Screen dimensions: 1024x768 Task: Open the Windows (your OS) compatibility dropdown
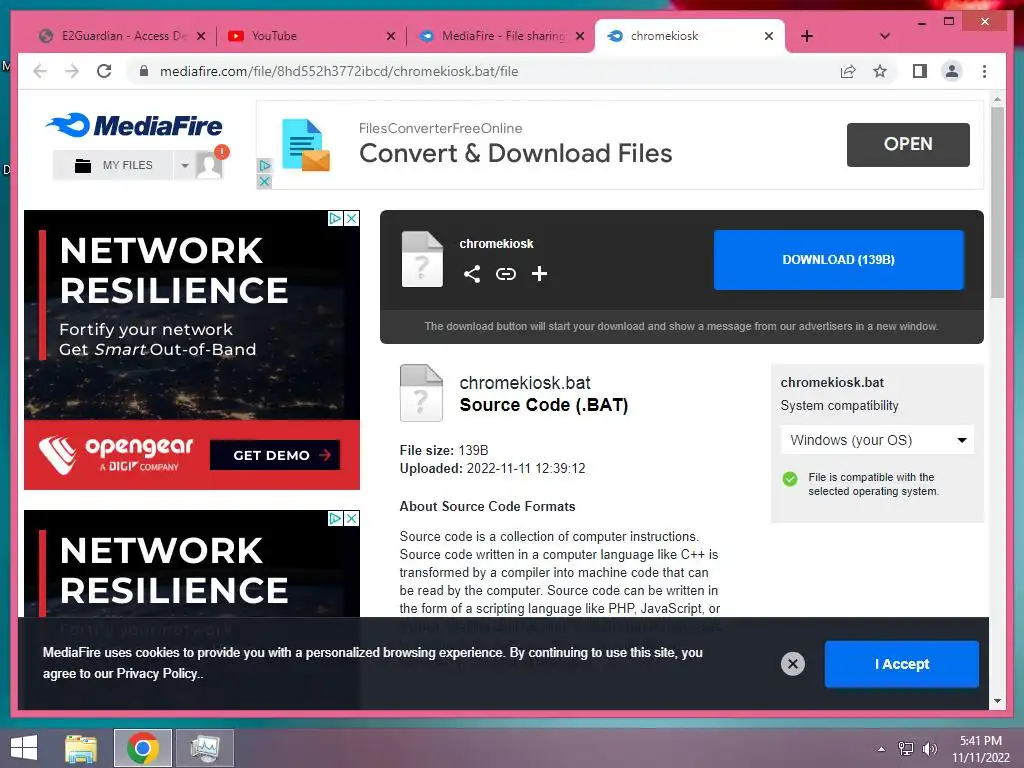click(x=877, y=440)
